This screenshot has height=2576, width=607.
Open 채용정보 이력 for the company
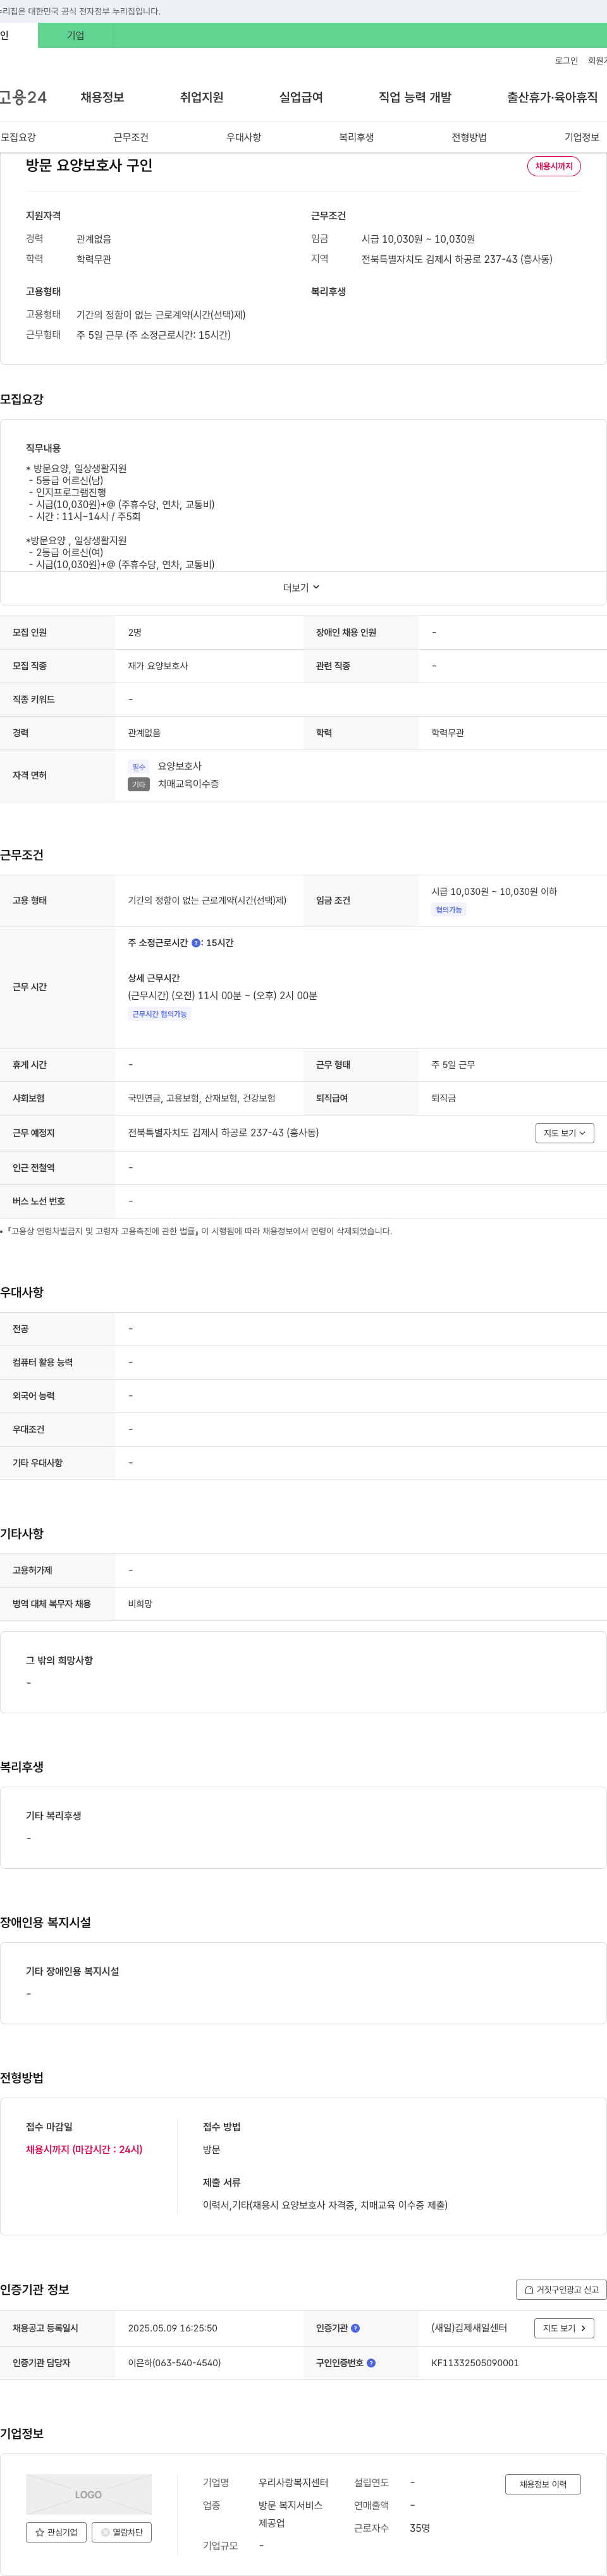543,2484
